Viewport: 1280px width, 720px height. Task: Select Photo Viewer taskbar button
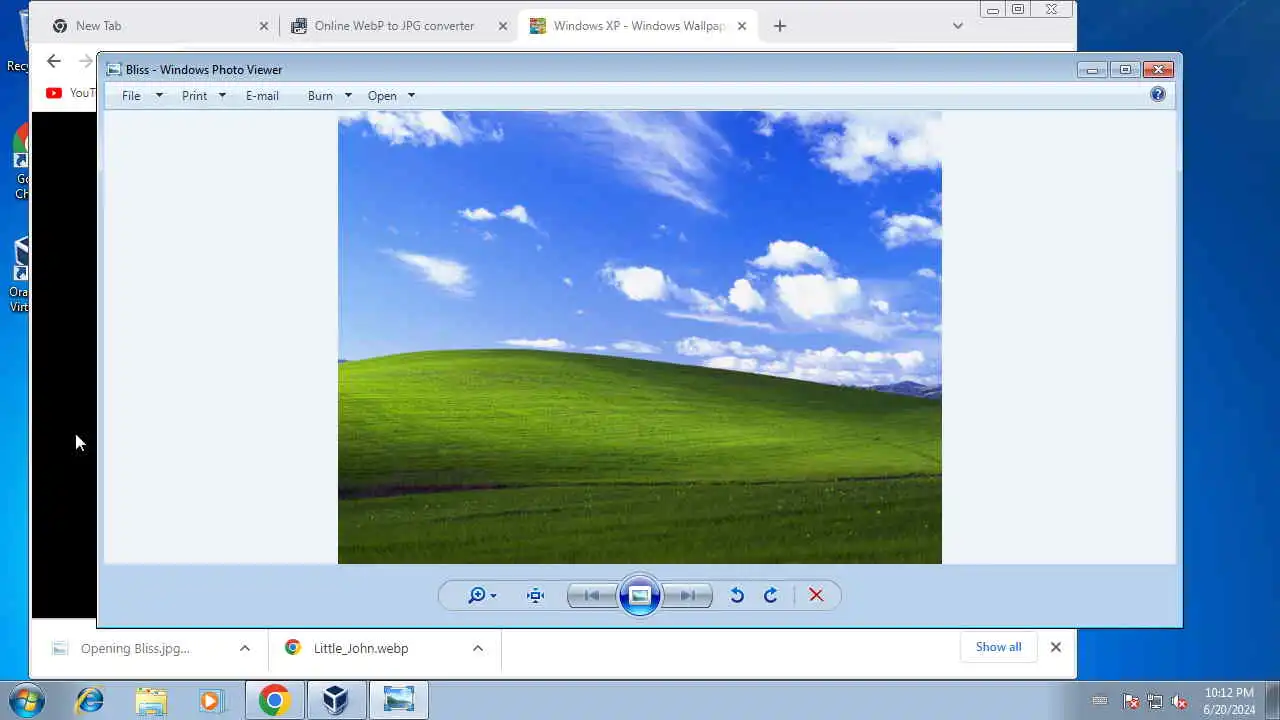coord(398,700)
